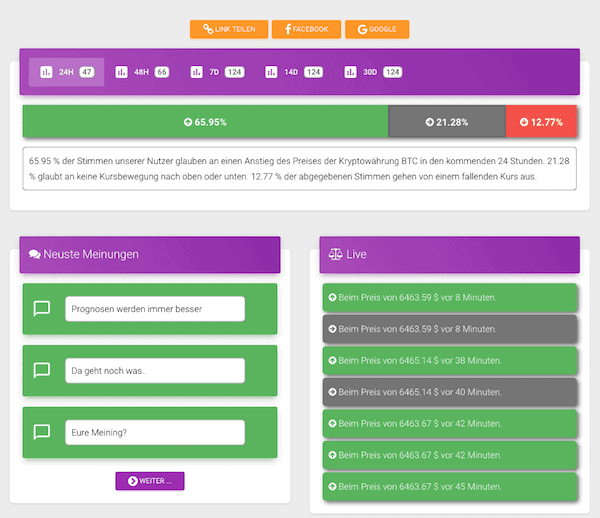Open the gray live entry from 40 minutes ago
Viewport: 600px width, 518px height.
click(x=450, y=392)
